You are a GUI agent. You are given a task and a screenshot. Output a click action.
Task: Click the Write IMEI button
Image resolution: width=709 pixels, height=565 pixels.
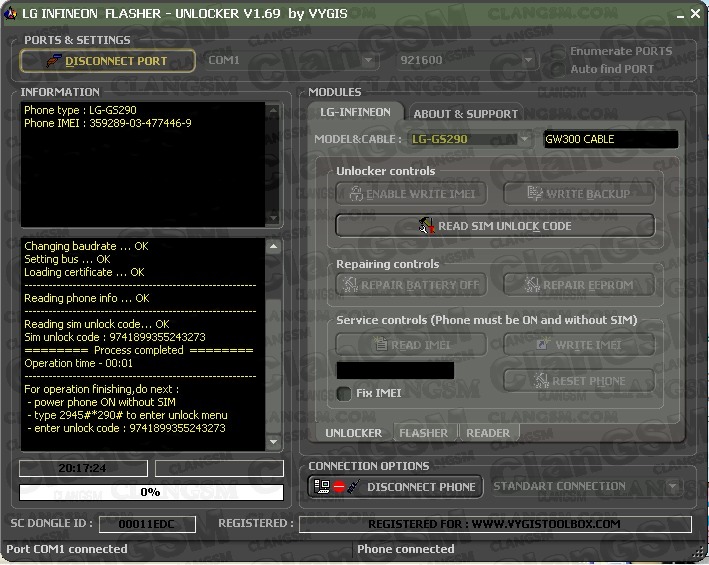pyautogui.click(x=579, y=345)
